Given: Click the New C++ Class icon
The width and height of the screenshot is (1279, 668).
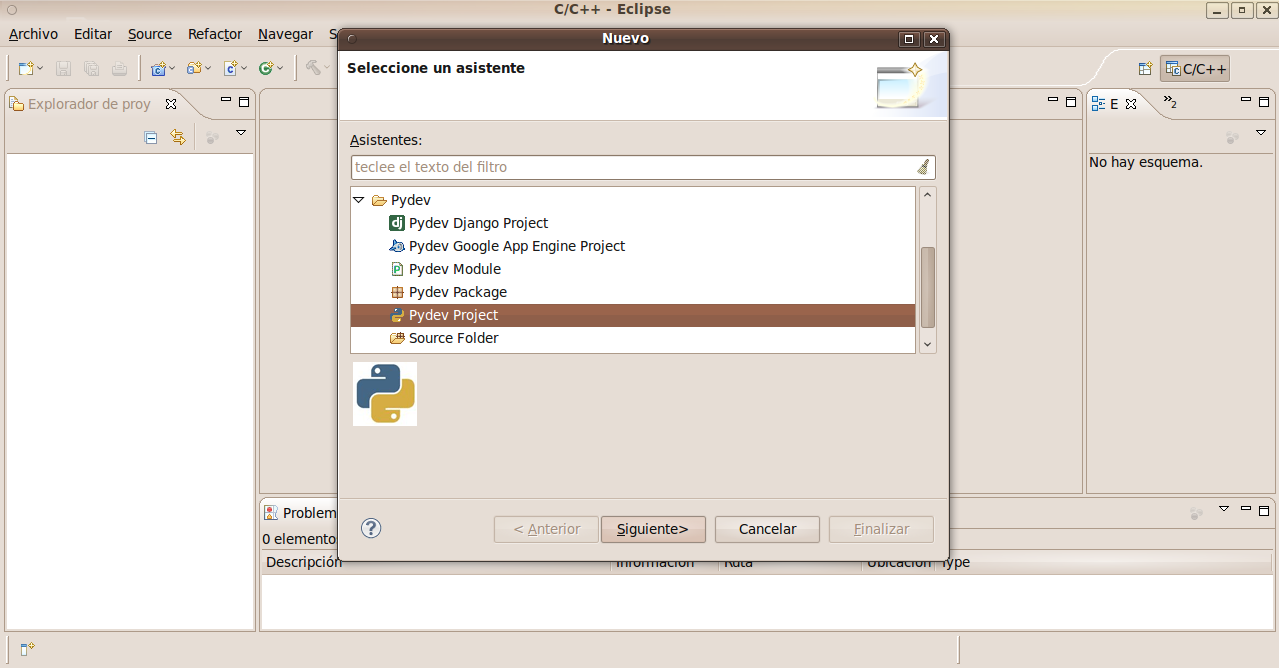Looking at the screenshot, I should (x=266, y=69).
